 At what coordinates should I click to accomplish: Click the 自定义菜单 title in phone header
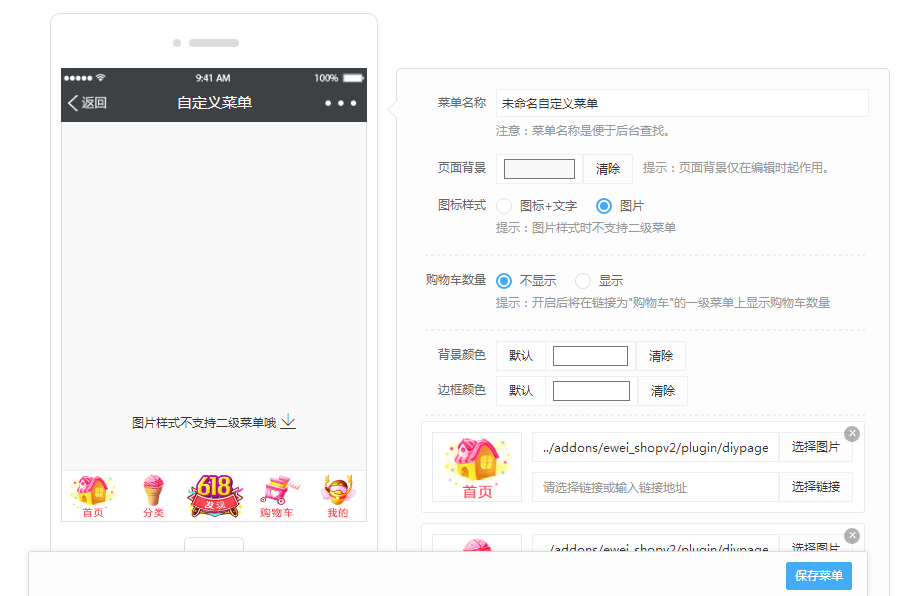point(215,103)
